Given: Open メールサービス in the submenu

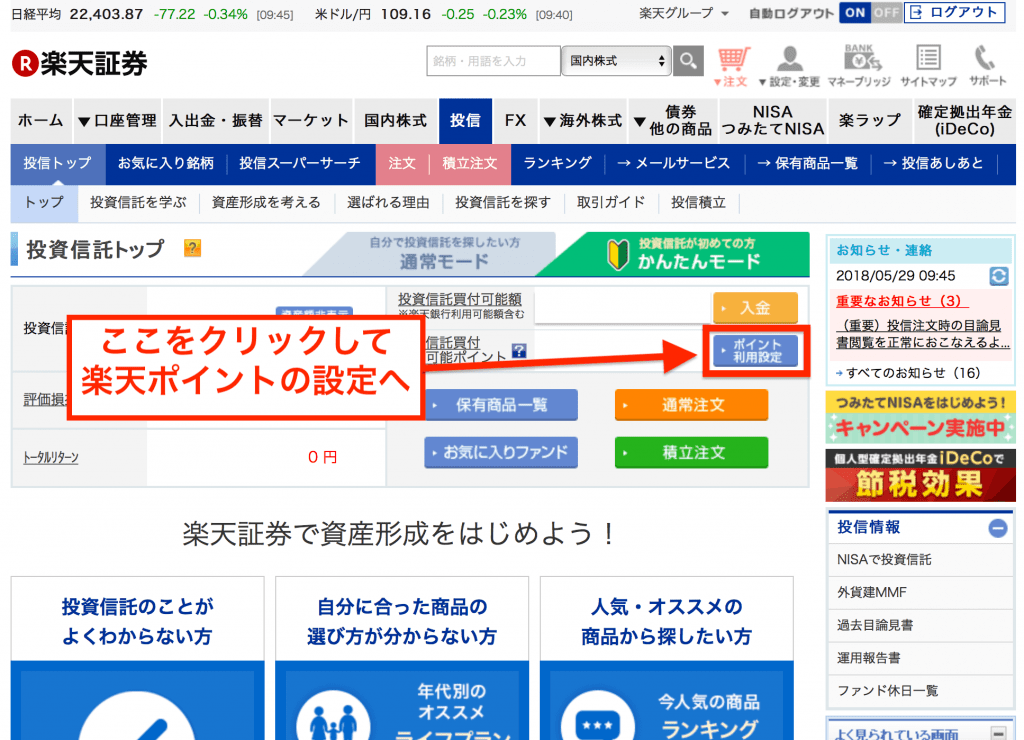Looking at the screenshot, I should tap(673, 163).
